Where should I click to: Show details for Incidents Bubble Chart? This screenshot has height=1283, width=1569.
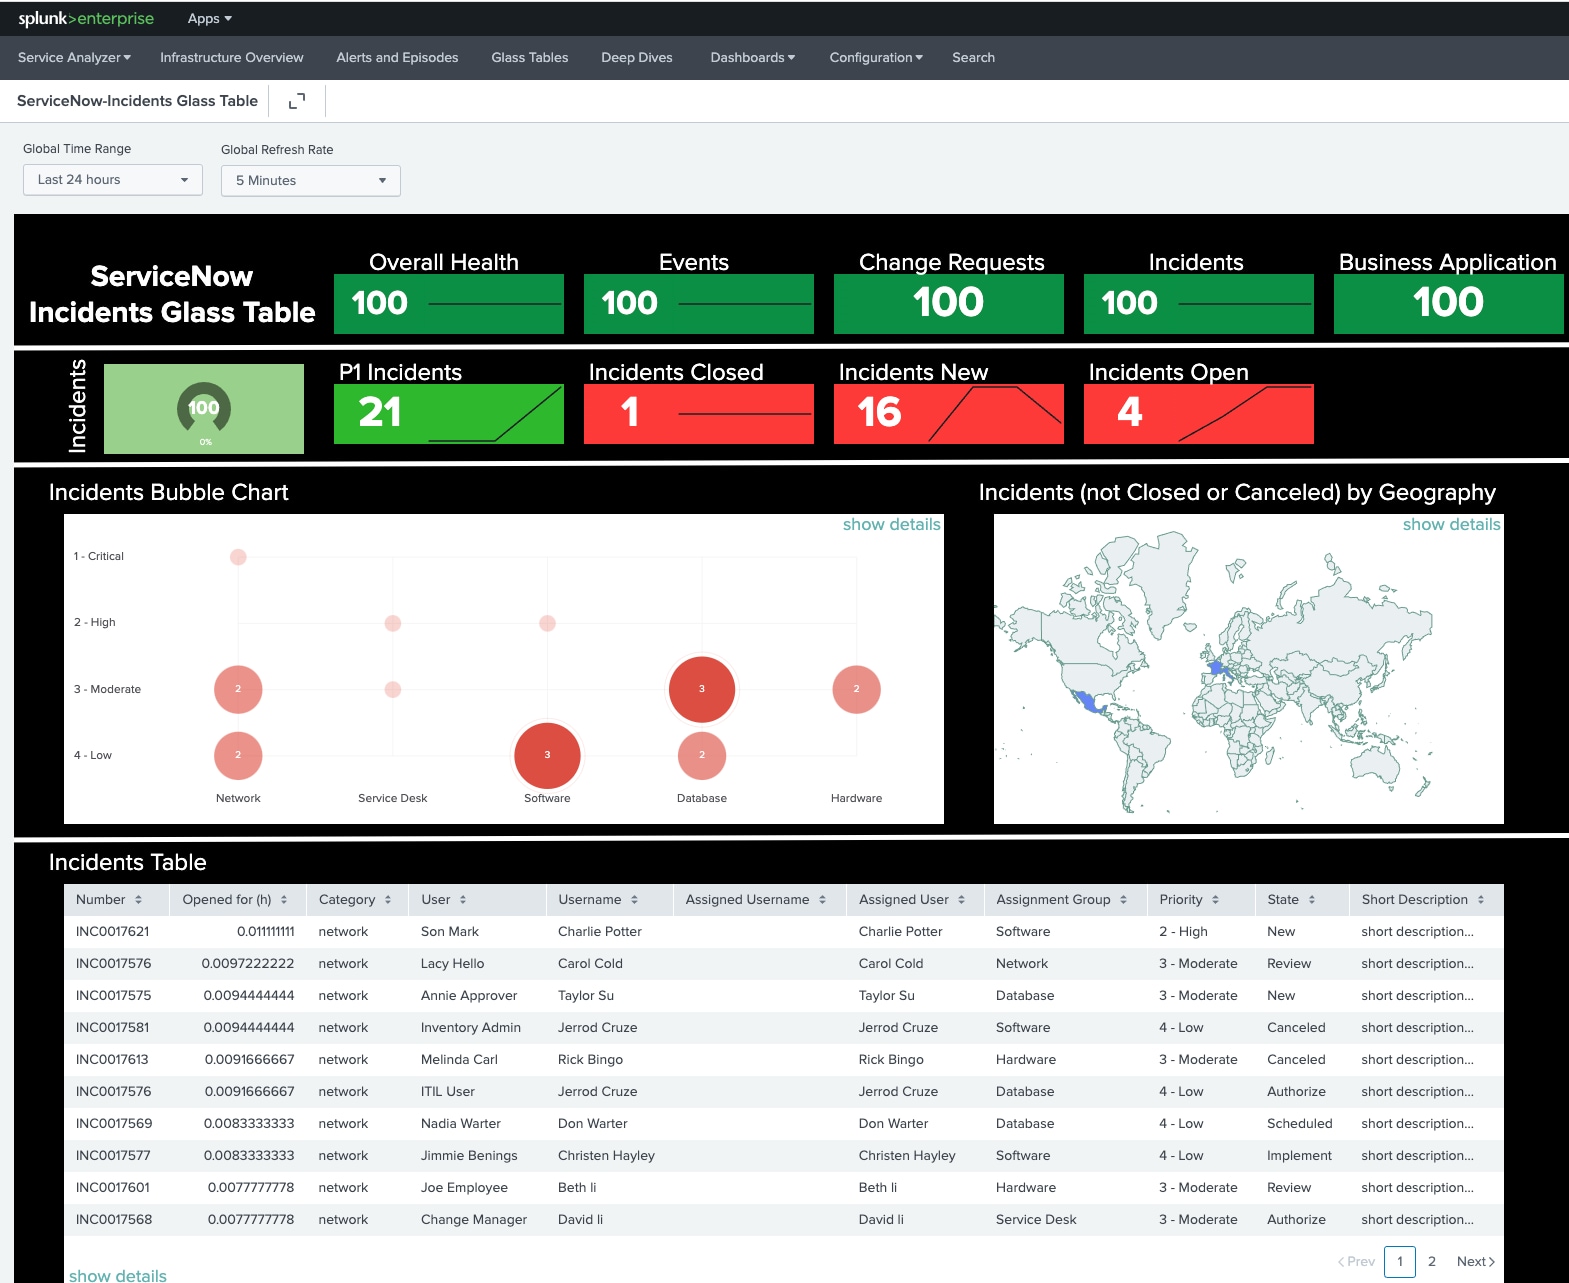click(x=891, y=524)
